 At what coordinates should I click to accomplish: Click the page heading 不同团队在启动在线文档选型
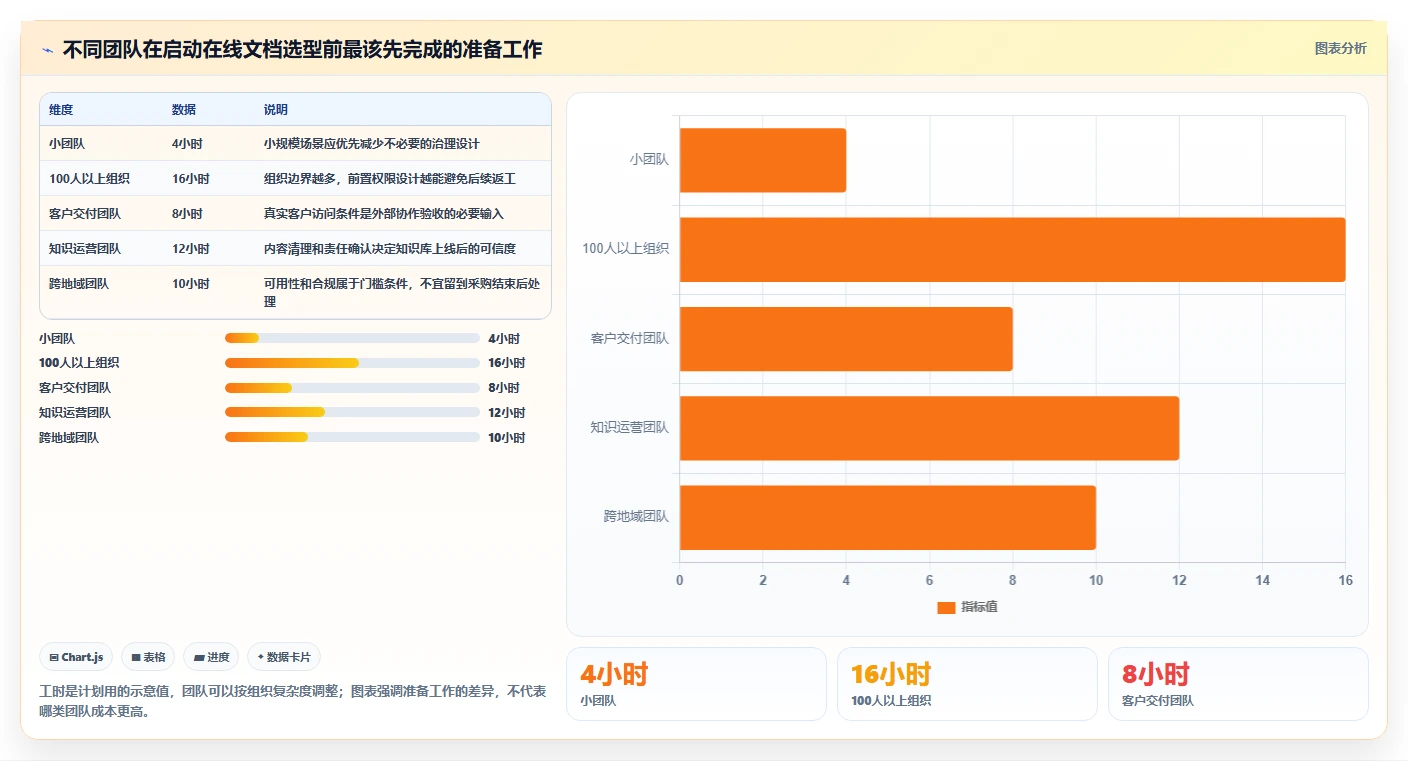click(x=302, y=50)
